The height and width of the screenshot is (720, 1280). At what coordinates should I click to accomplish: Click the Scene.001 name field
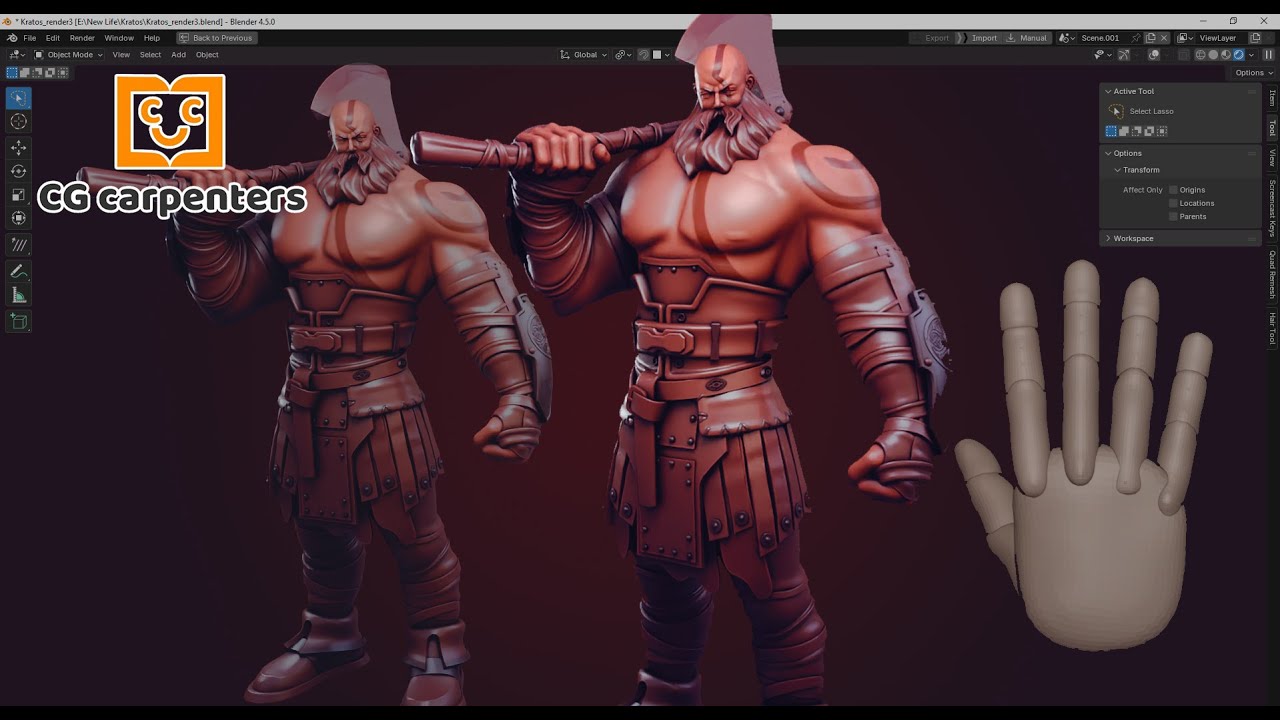click(1103, 38)
